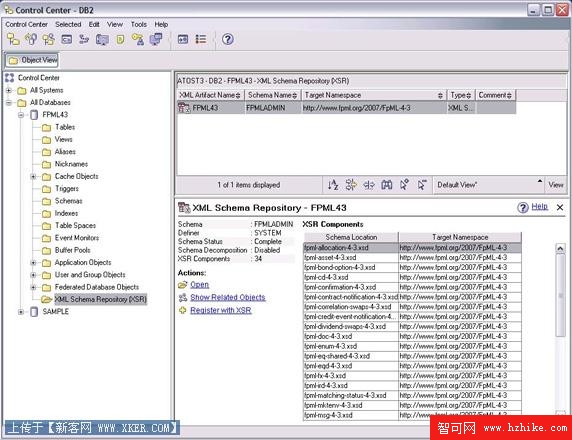
Task: Select the Tables folder in tree
Action: 65,127
